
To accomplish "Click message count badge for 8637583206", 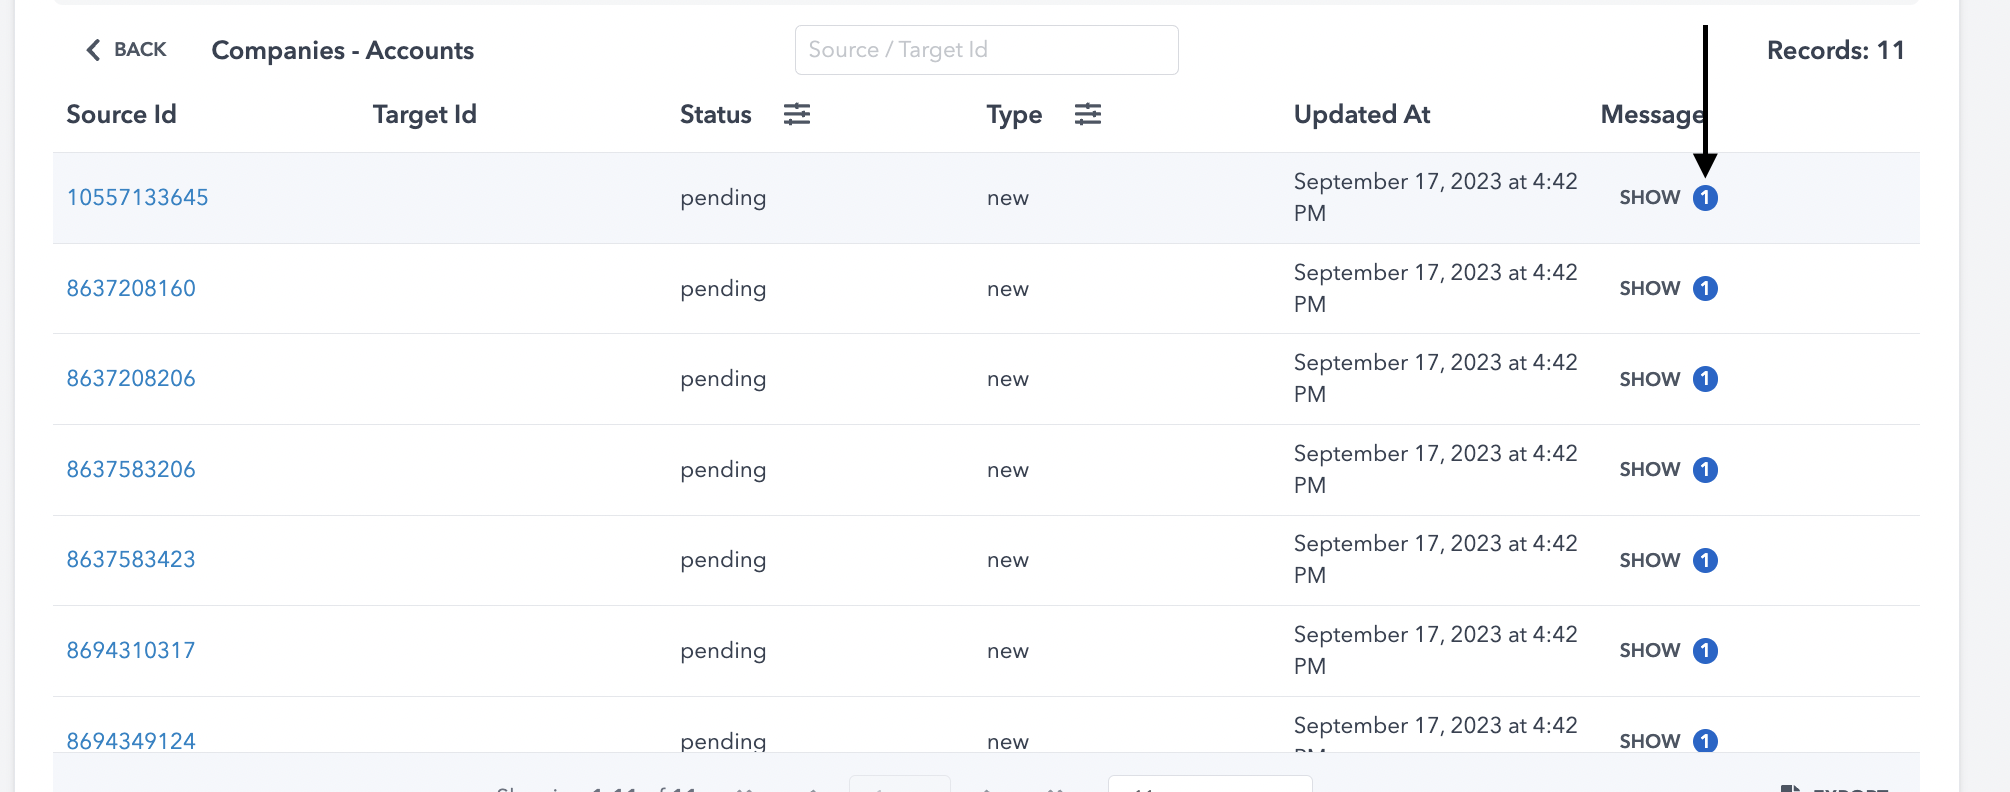I will click(1705, 470).
